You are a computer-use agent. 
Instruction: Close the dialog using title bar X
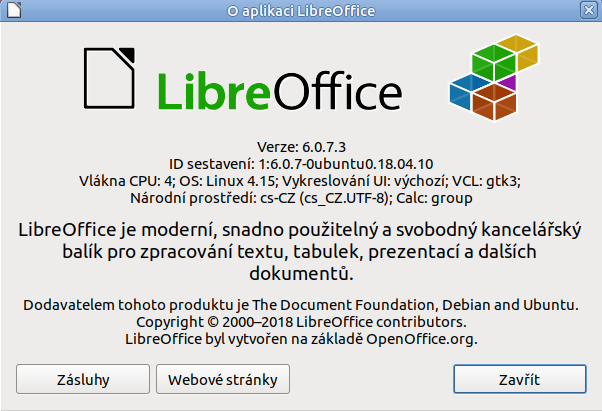pos(591,10)
